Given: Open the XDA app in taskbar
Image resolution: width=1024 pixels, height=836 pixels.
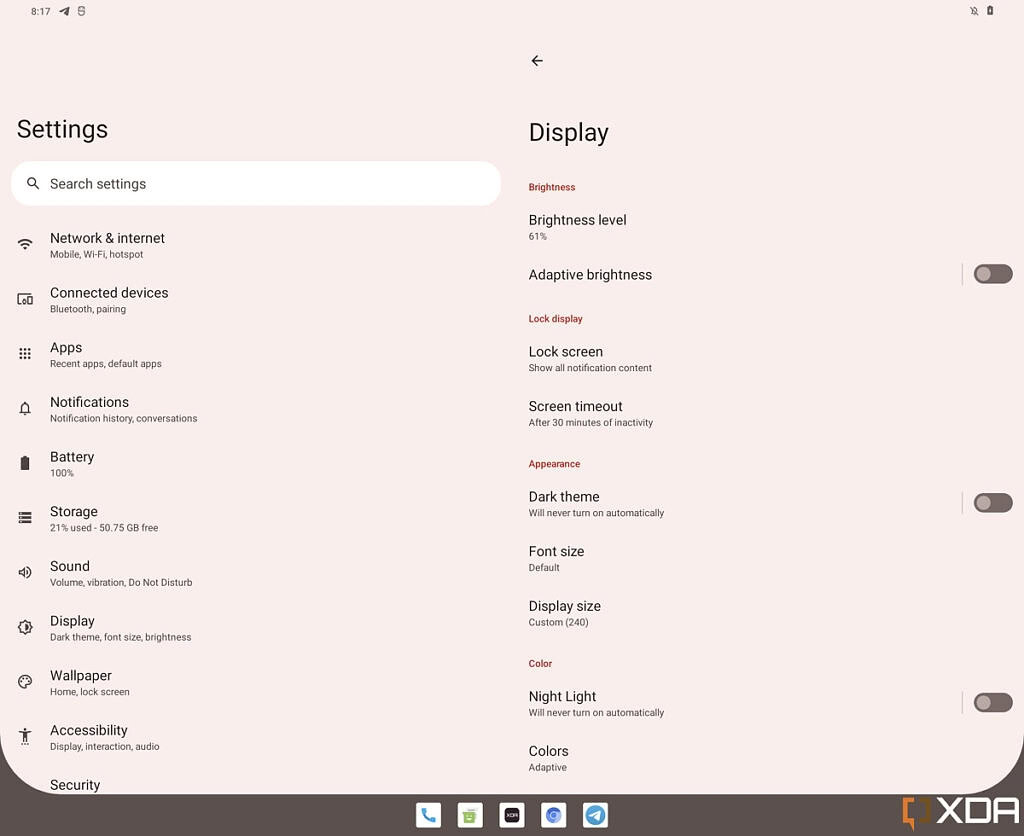Looking at the screenshot, I should (512, 815).
